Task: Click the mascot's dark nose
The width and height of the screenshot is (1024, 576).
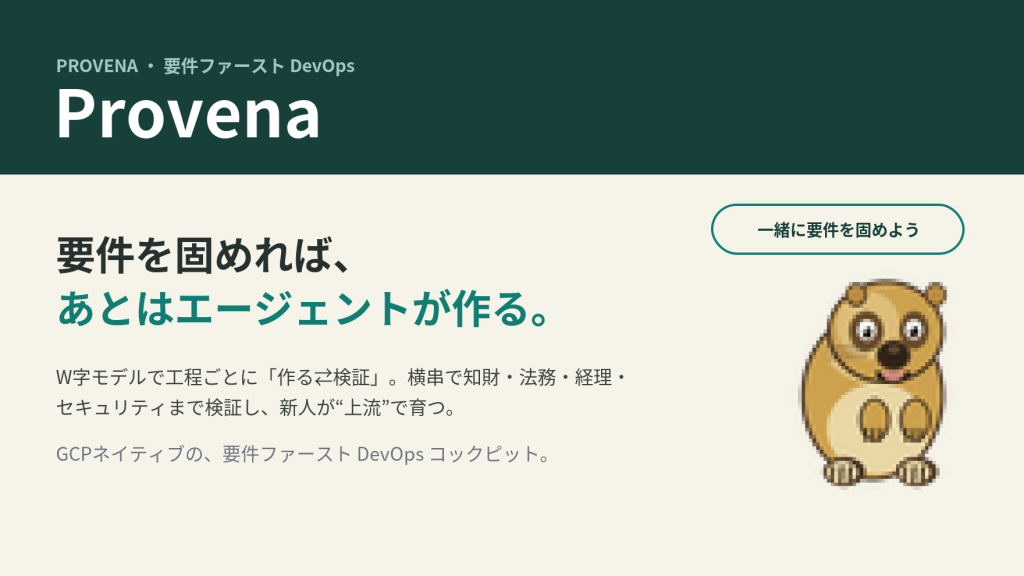Action: pos(891,354)
